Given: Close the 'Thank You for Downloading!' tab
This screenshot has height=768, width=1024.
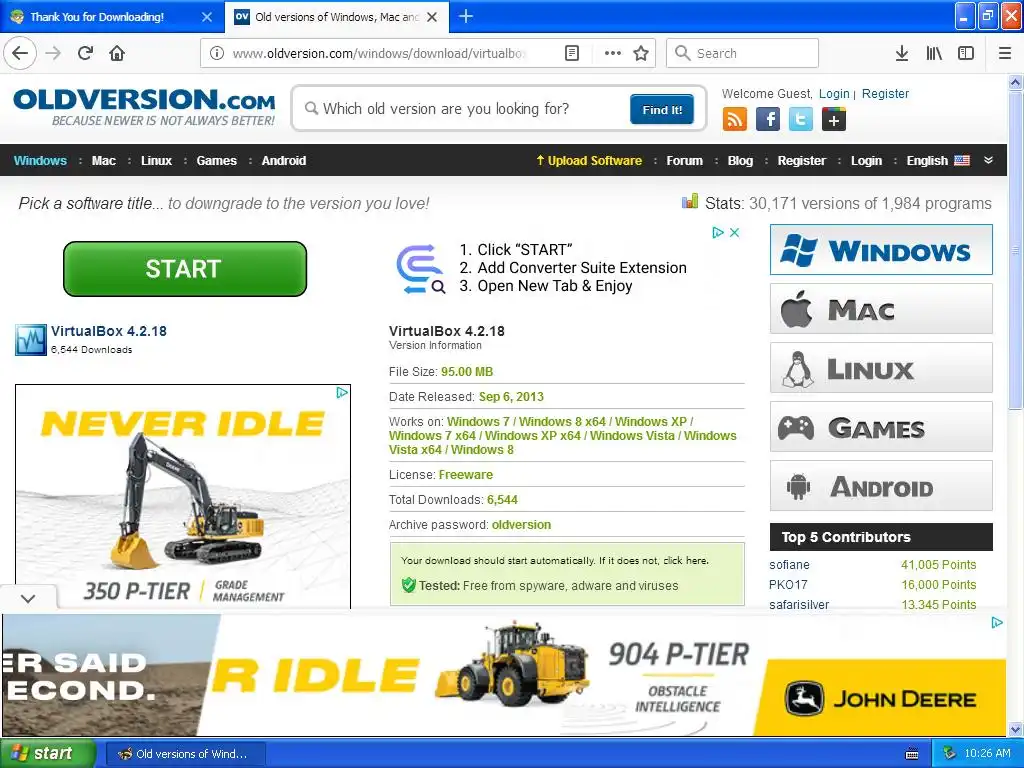Looking at the screenshot, I should pos(206,17).
